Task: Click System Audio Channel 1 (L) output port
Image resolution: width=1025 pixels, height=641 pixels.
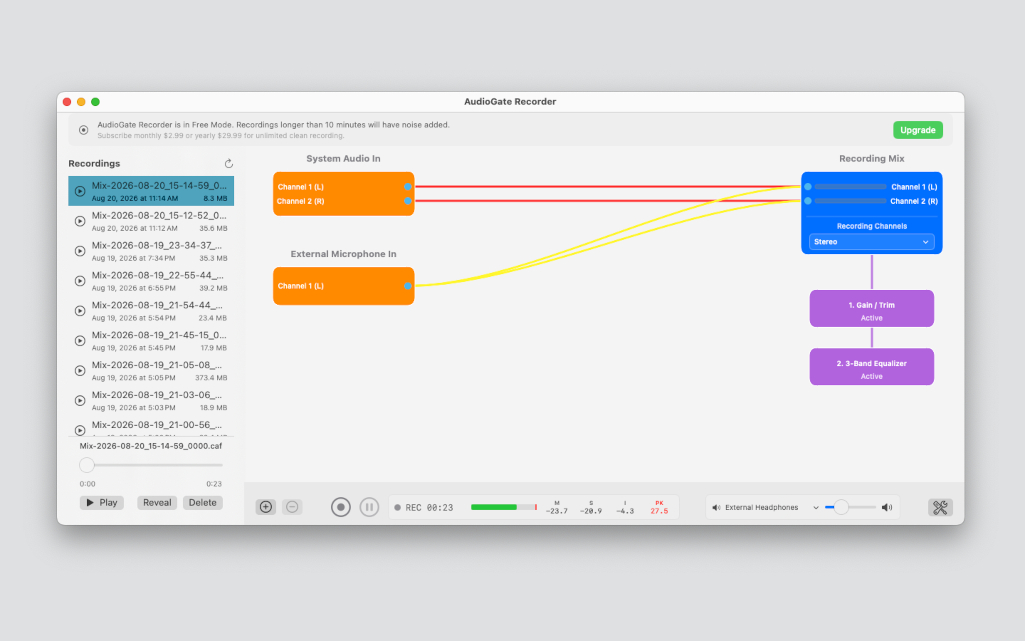Action: pos(407,187)
